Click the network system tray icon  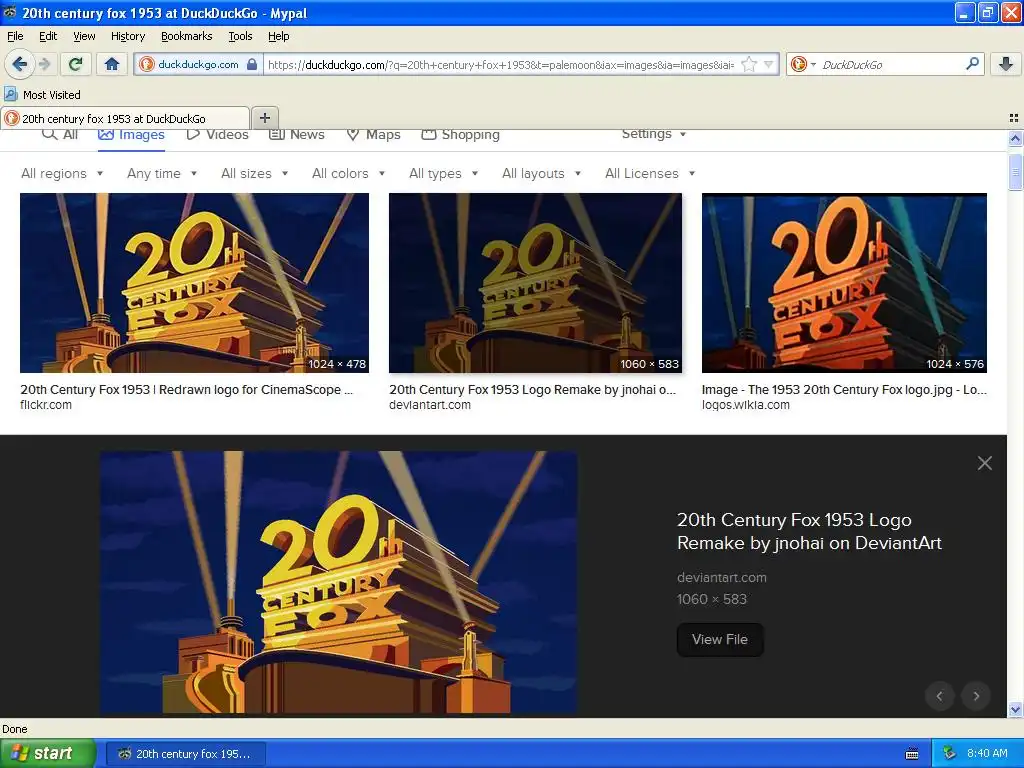point(950,754)
